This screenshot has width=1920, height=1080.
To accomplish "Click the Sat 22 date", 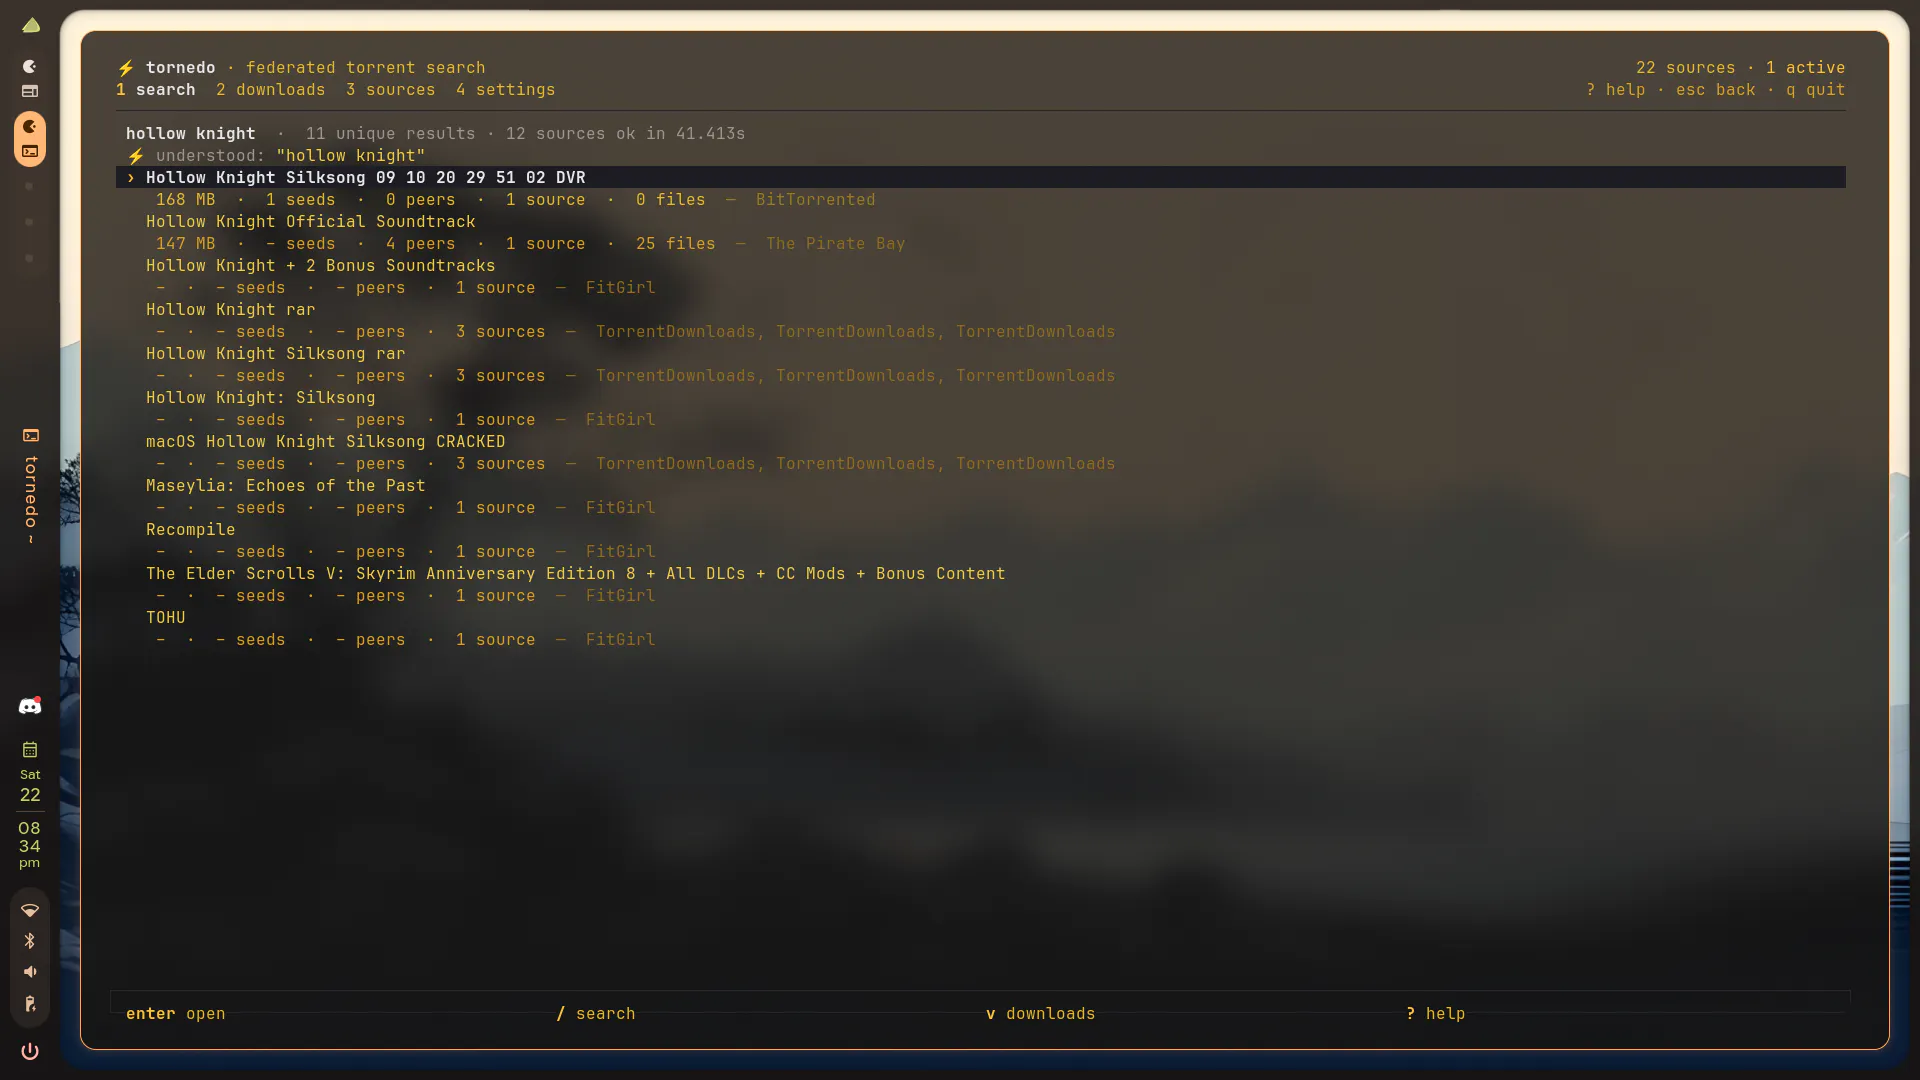I will tap(30, 786).
